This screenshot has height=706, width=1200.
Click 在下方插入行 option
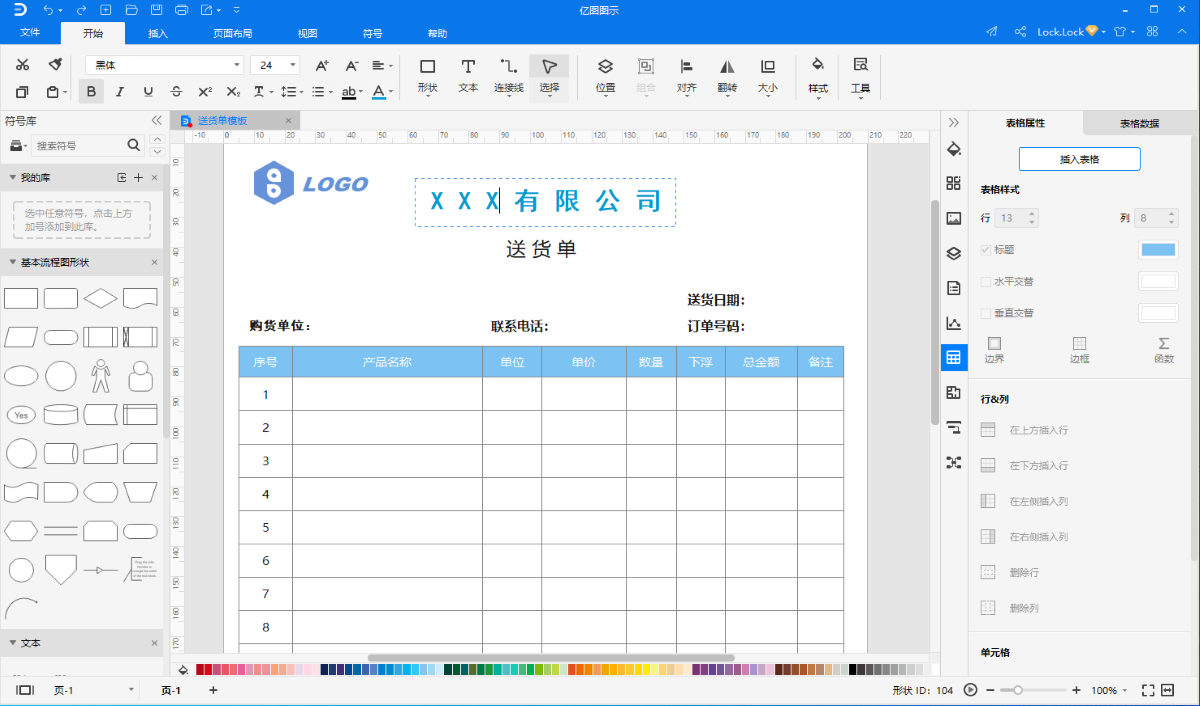(1024, 466)
